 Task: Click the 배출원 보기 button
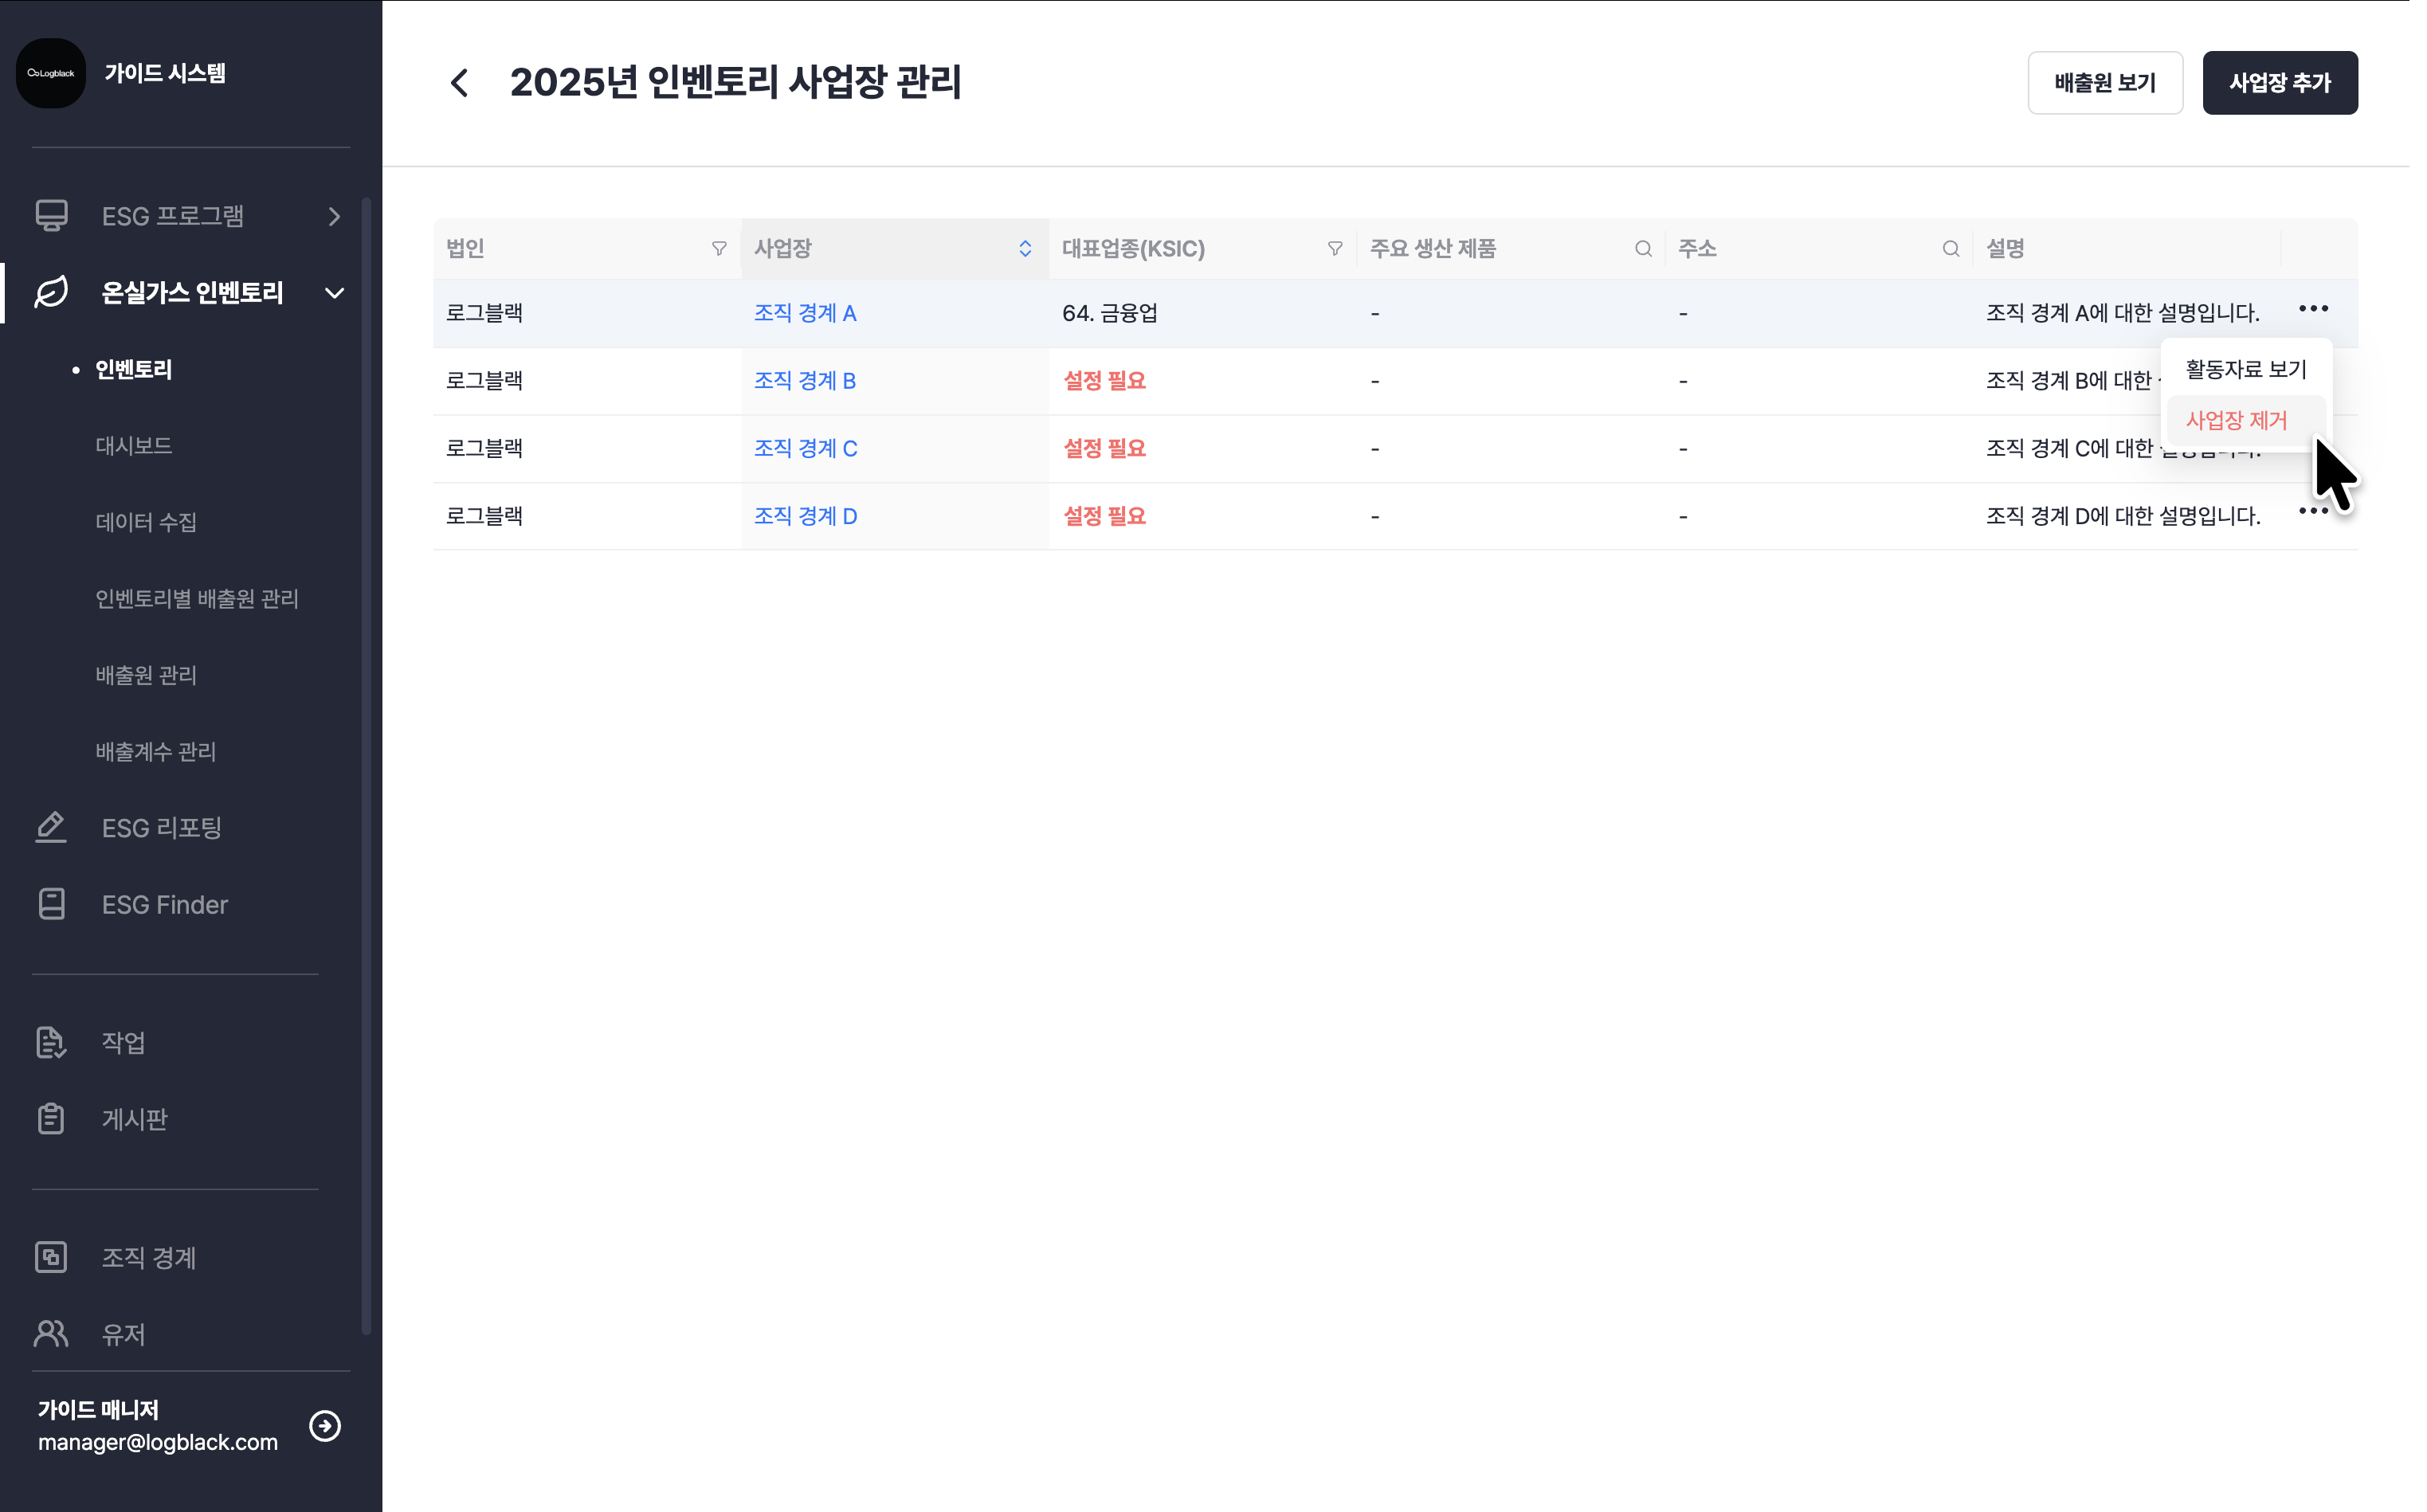pos(2105,83)
